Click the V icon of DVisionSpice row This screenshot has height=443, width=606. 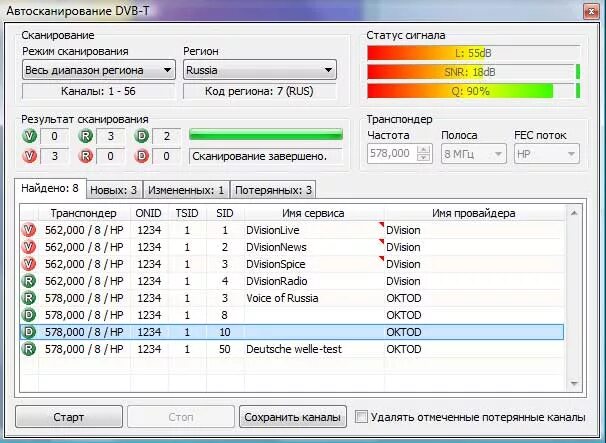tap(29, 264)
